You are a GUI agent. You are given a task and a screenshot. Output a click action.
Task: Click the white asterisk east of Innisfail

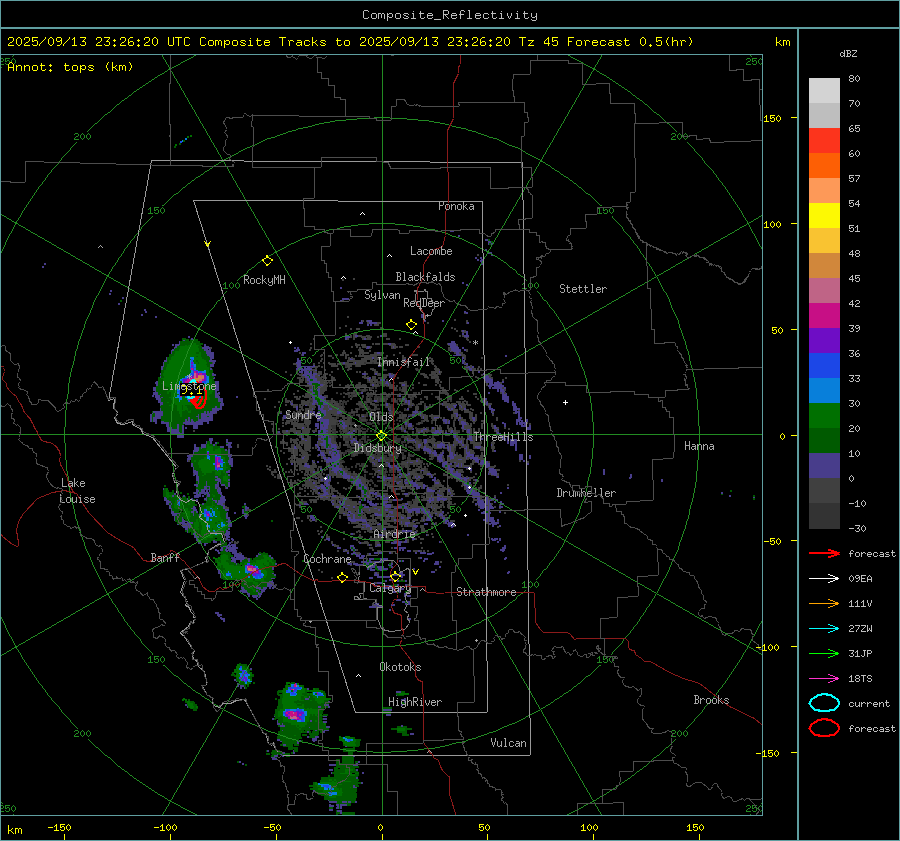(x=475, y=343)
